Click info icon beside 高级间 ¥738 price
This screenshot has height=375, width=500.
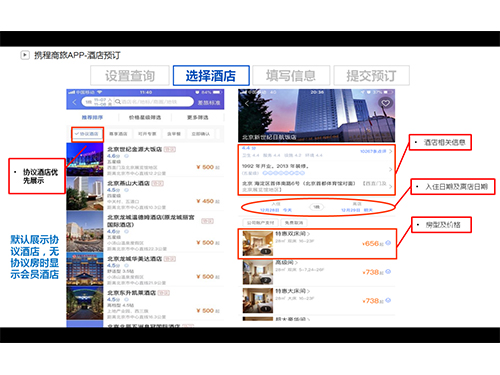pos(388,272)
